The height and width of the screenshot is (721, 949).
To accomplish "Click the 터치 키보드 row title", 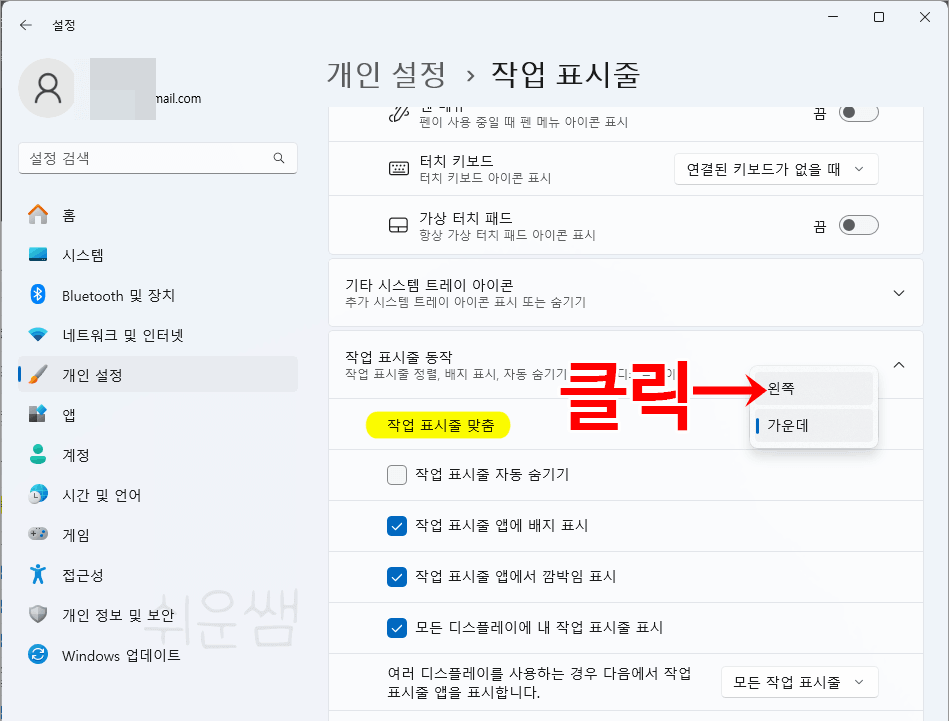I will point(456,161).
